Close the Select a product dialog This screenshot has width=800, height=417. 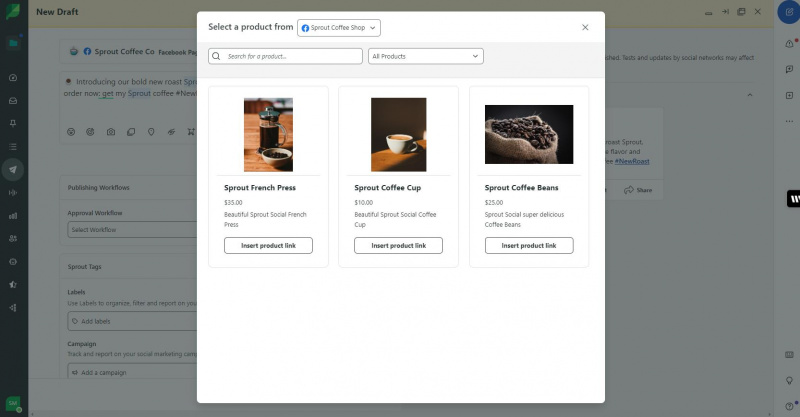tap(585, 28)
